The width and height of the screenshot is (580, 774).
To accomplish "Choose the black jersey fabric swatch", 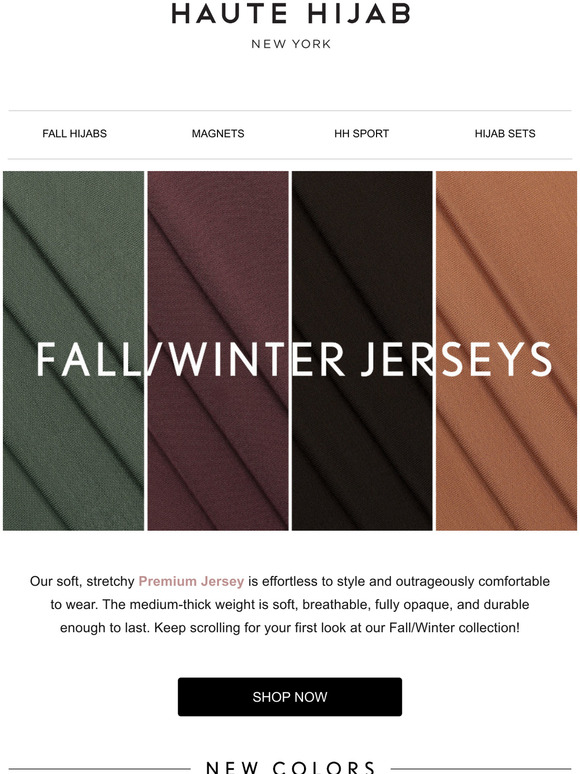I will [x=362, y=350].
